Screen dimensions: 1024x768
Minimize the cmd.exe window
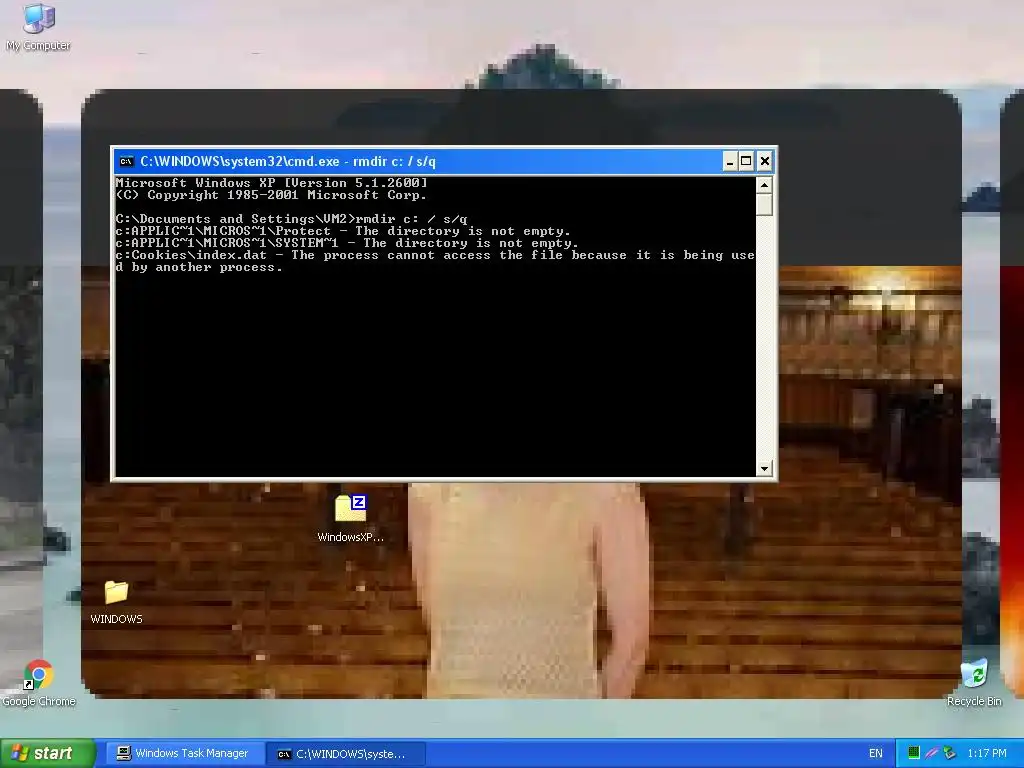730,161
